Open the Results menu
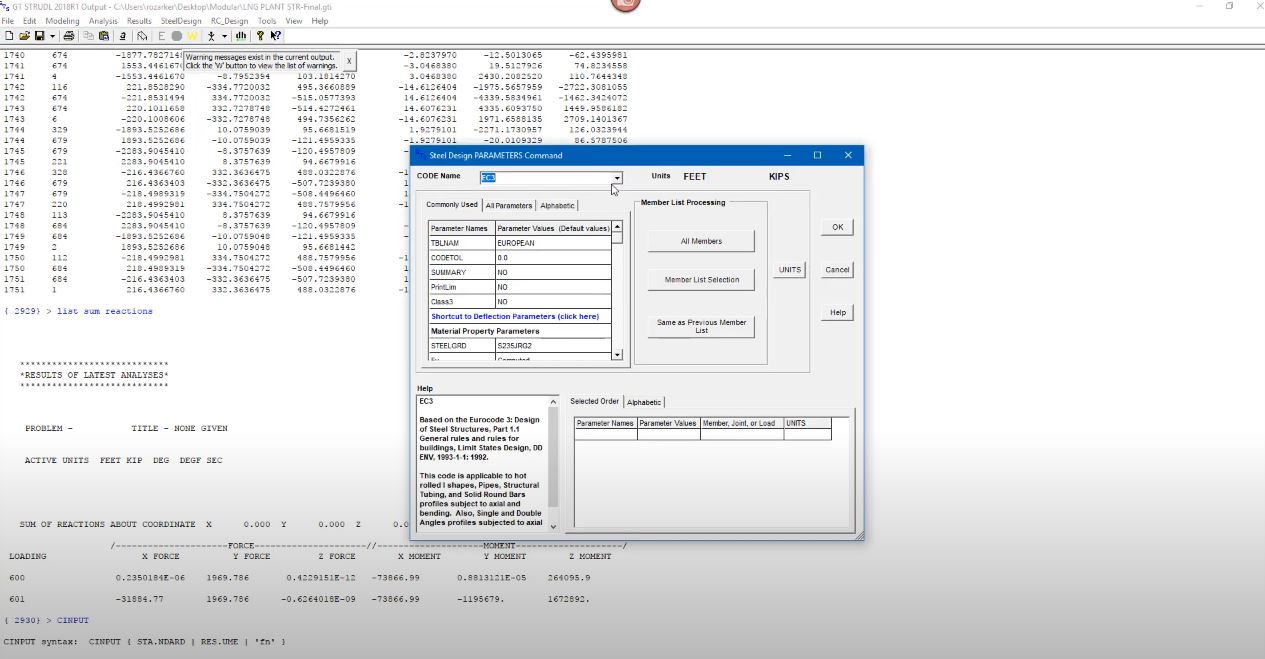Image resolution: width=1265 pixels, height=659 pixels. [x=139, y=20]
